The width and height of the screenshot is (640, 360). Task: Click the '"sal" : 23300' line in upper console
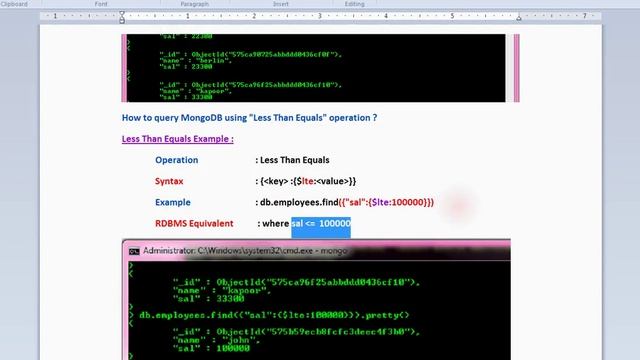186,67
